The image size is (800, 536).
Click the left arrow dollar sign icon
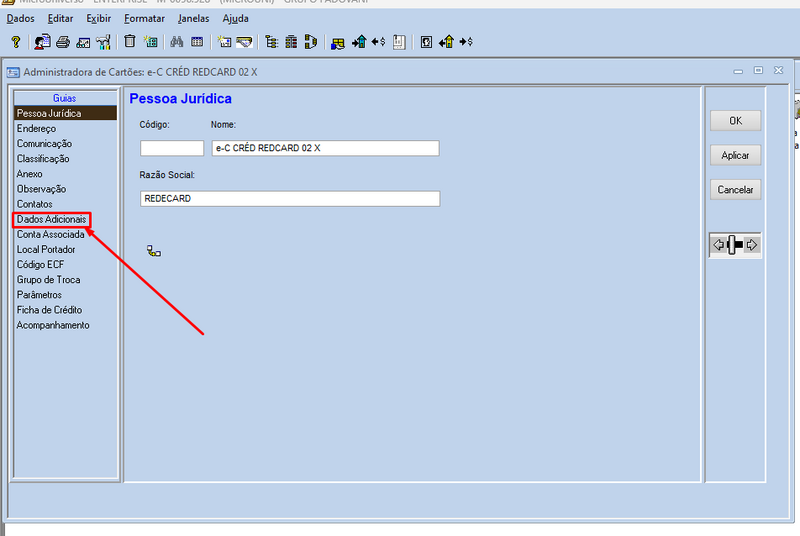[378, 42]
